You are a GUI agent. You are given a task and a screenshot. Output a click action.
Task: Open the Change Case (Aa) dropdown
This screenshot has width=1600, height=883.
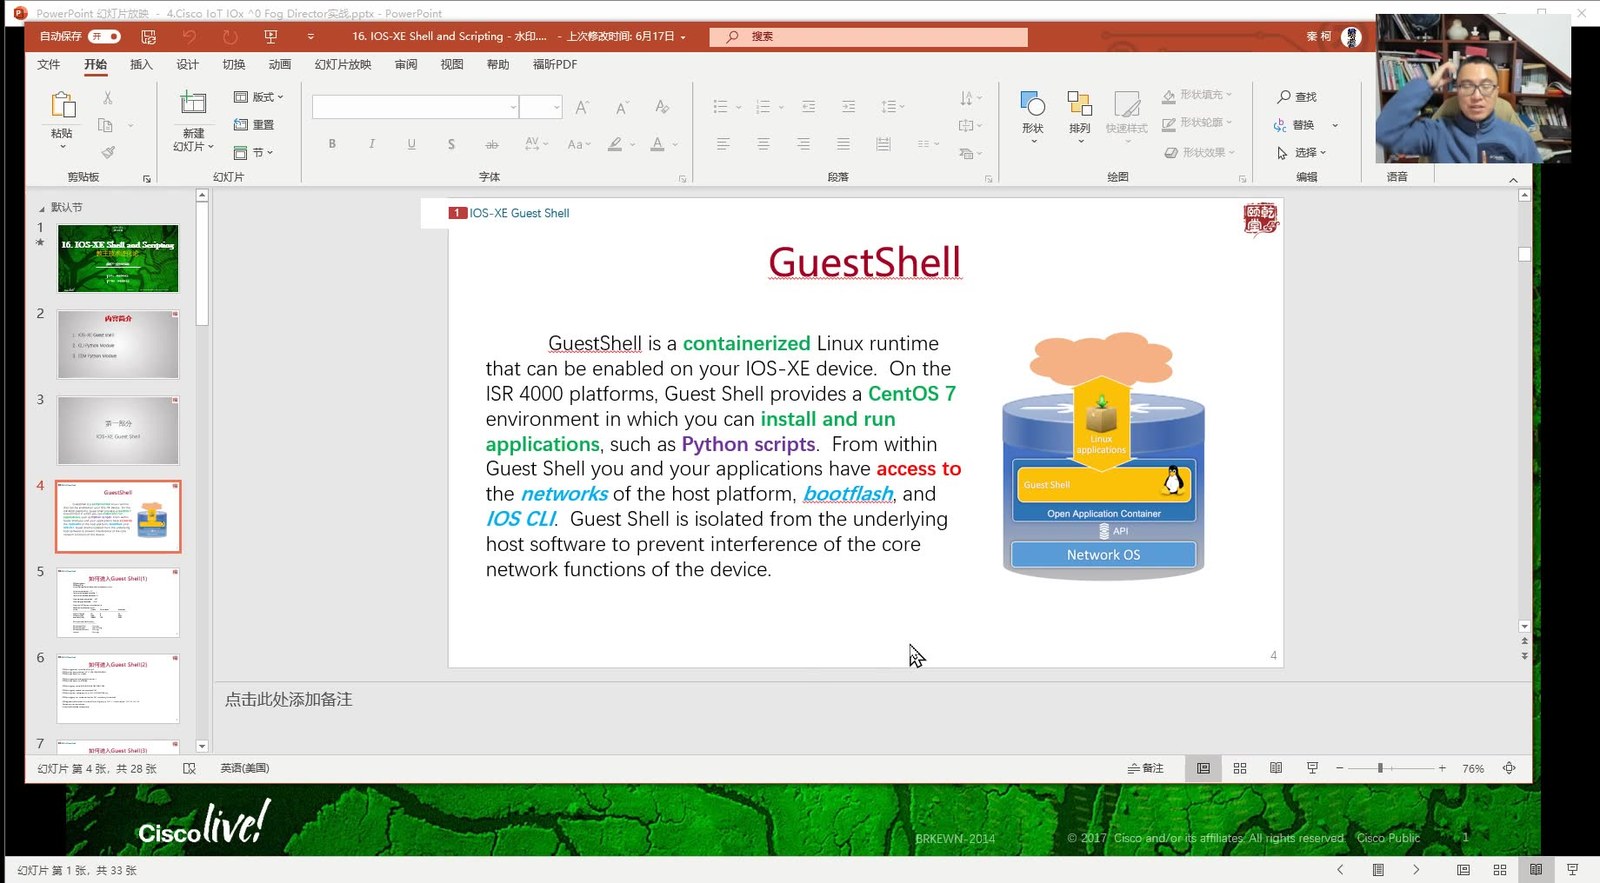coord(579,144)
